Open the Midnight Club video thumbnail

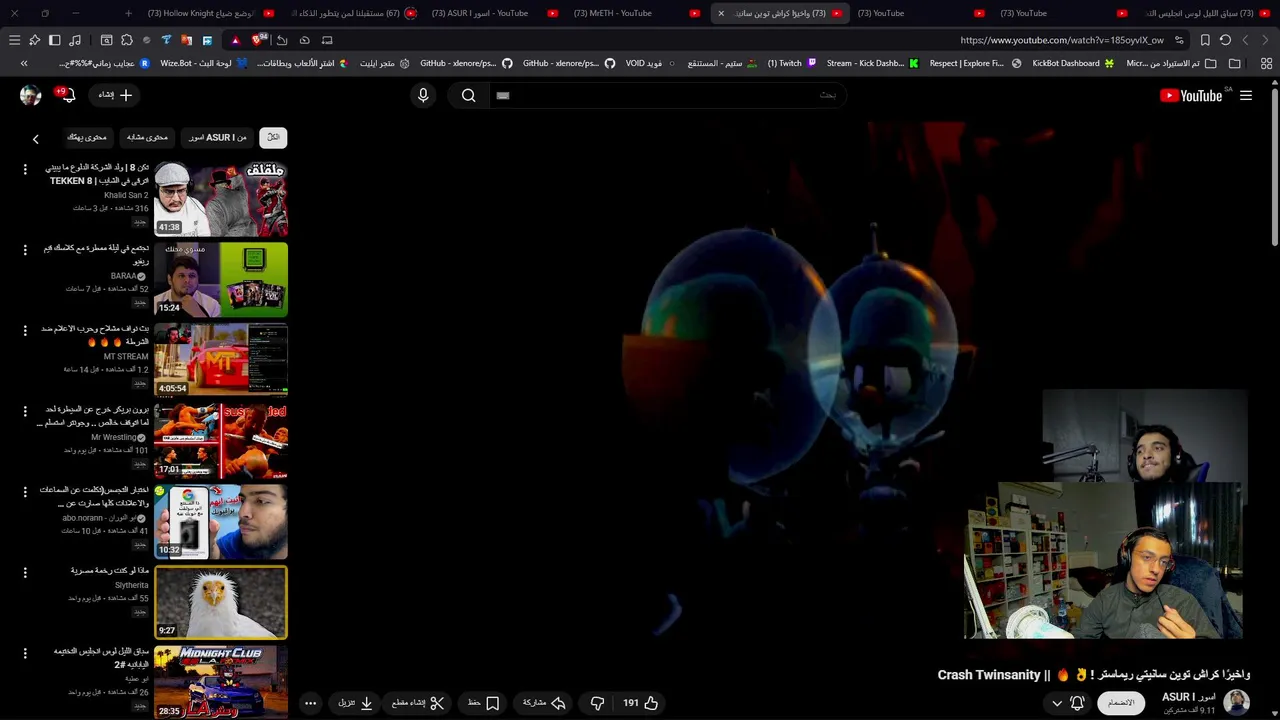(x=221, y=682)
